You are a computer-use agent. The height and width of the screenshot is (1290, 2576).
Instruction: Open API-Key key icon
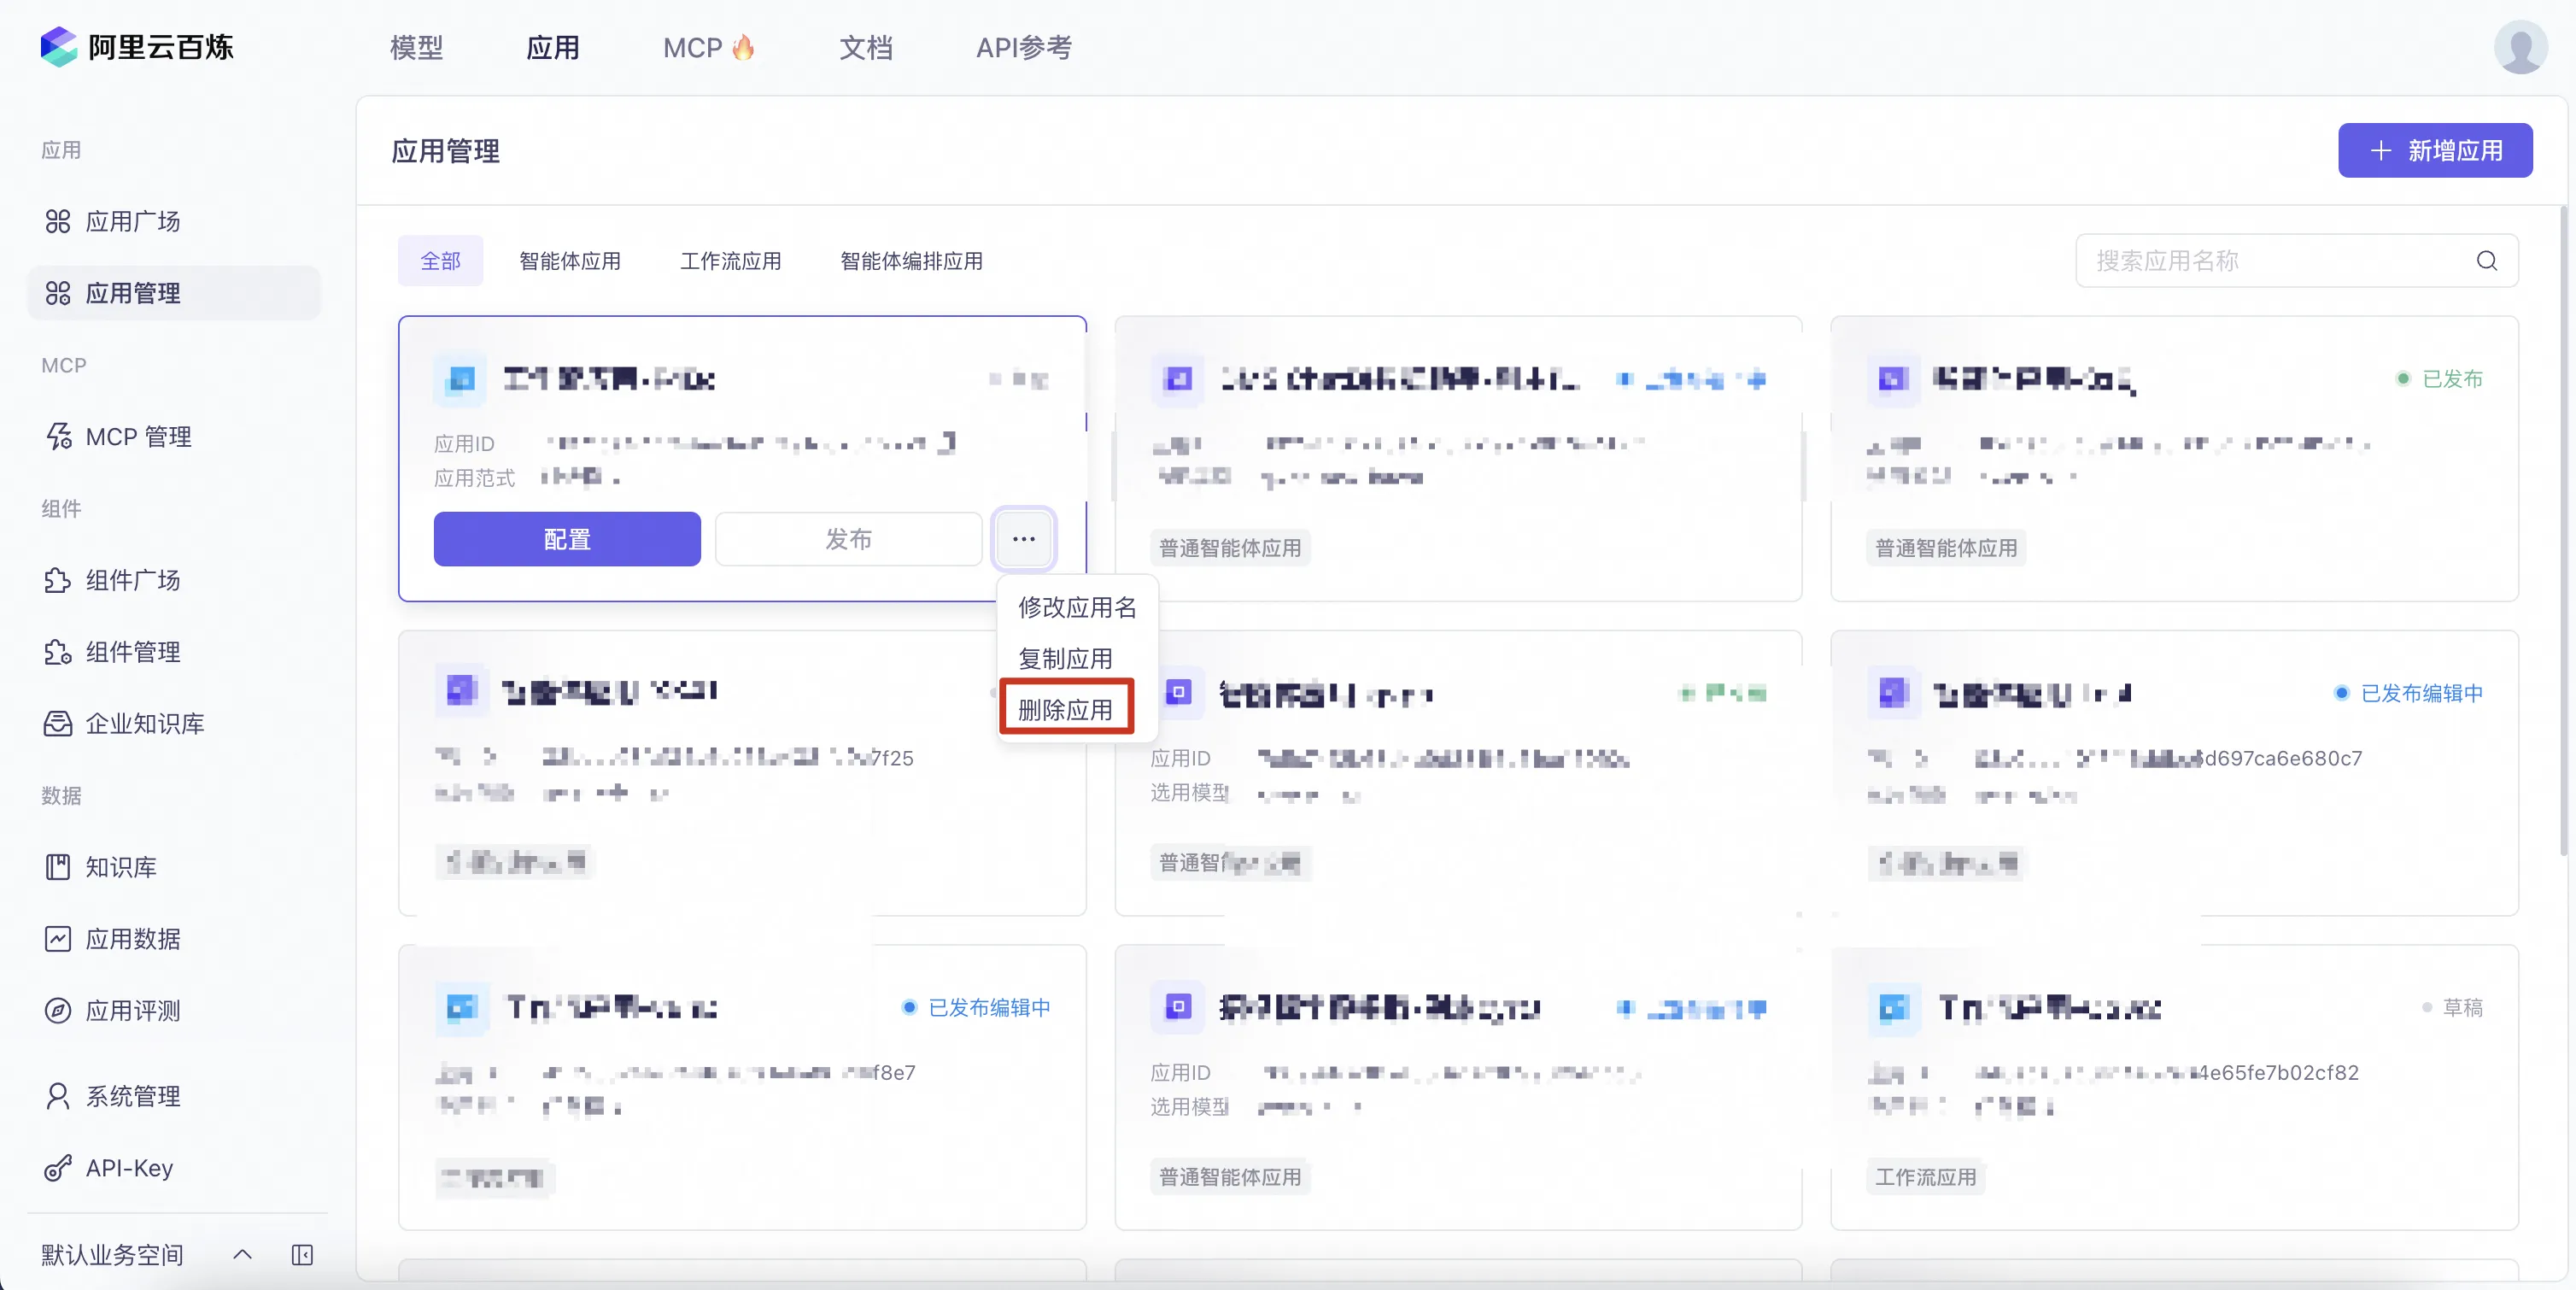[x=57, y=1167]
